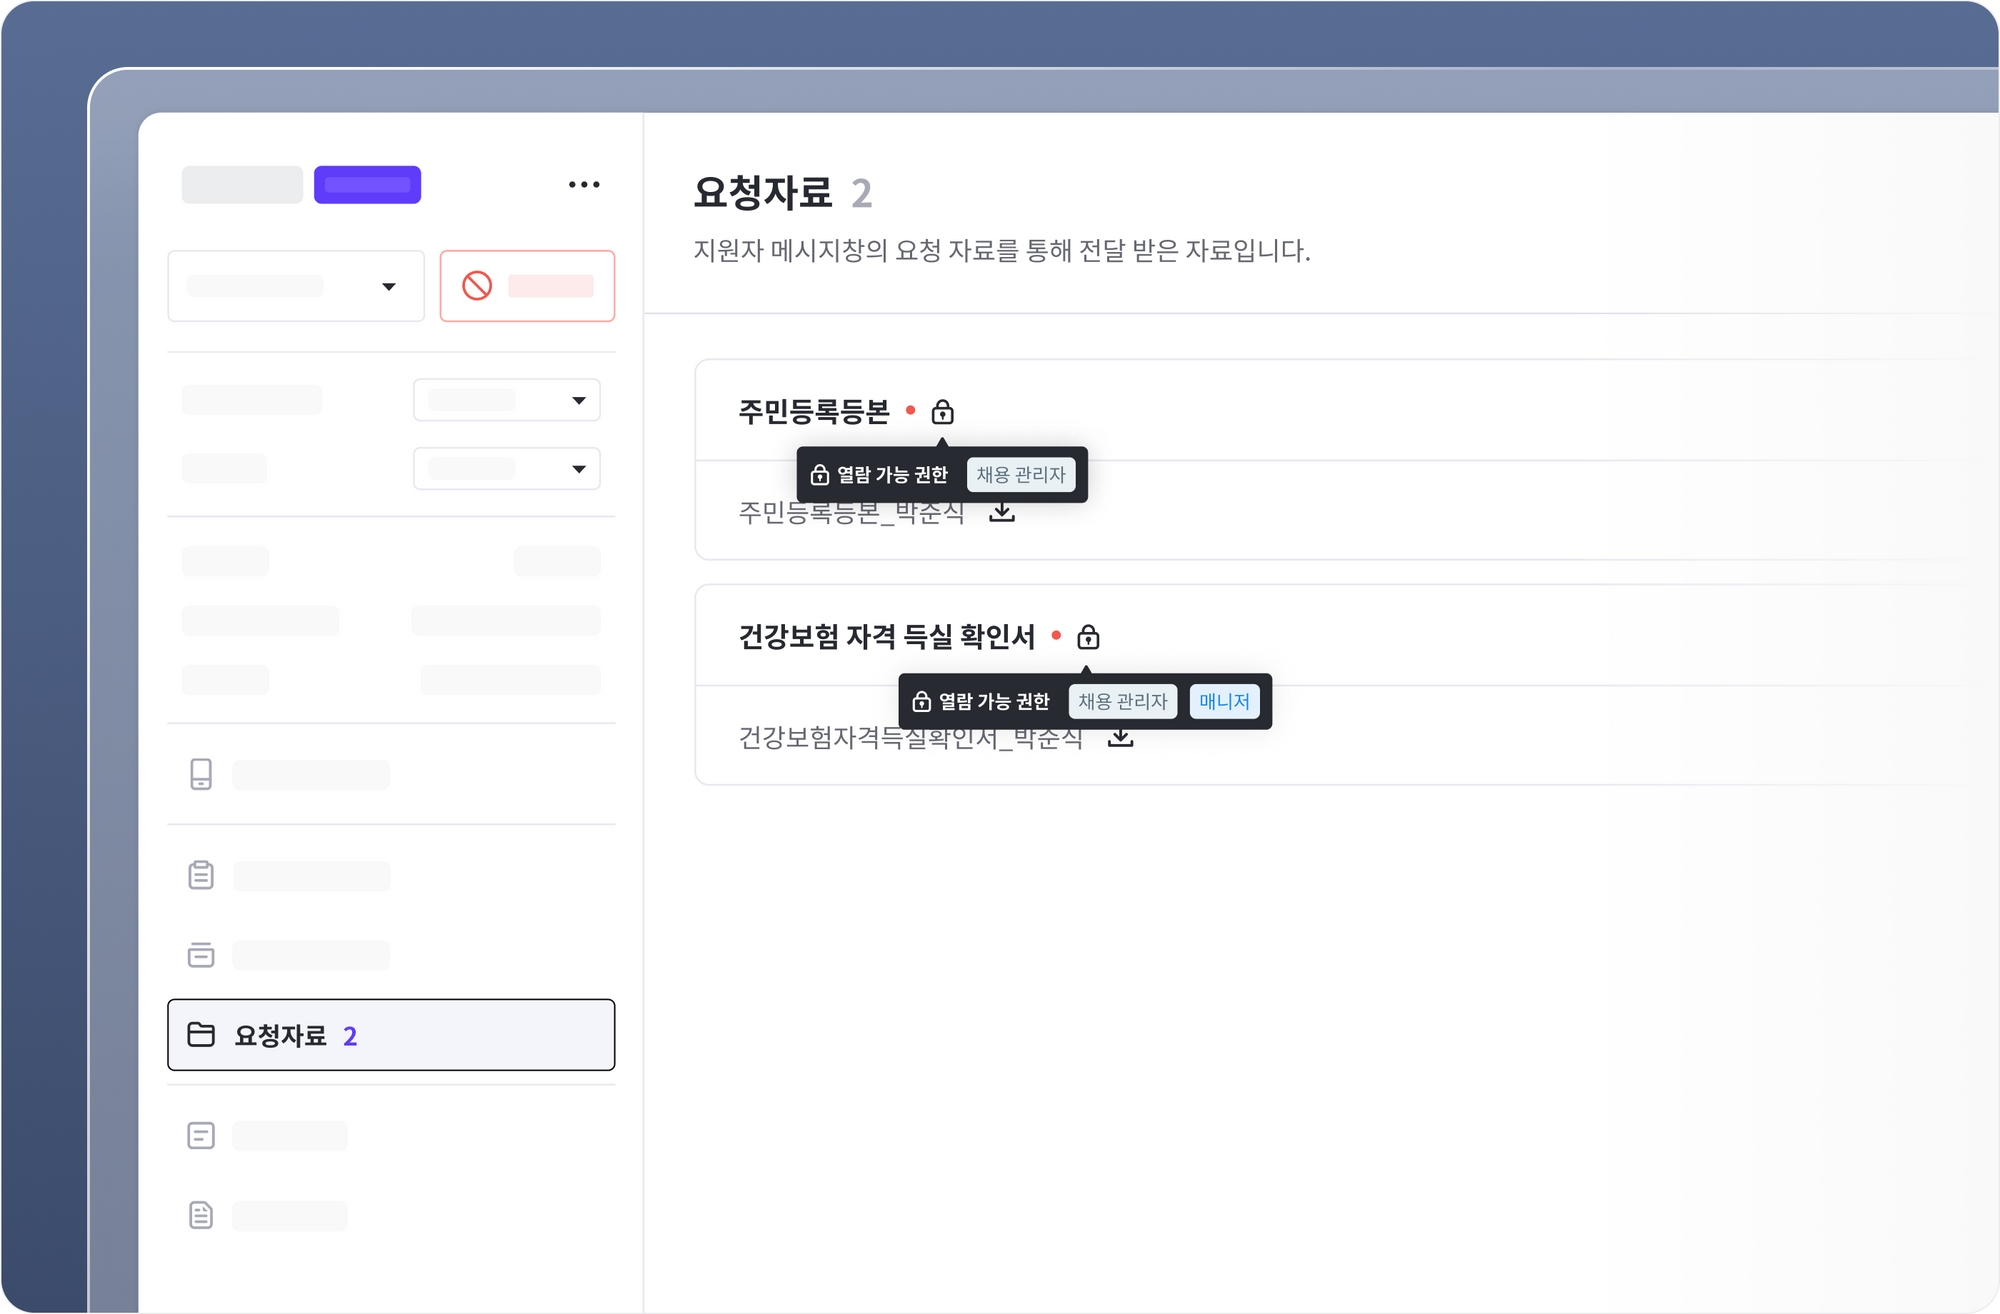2000x1314 pixels.
Task: Click the 매니저 permission tag
Action: [x=1224, y=702]
